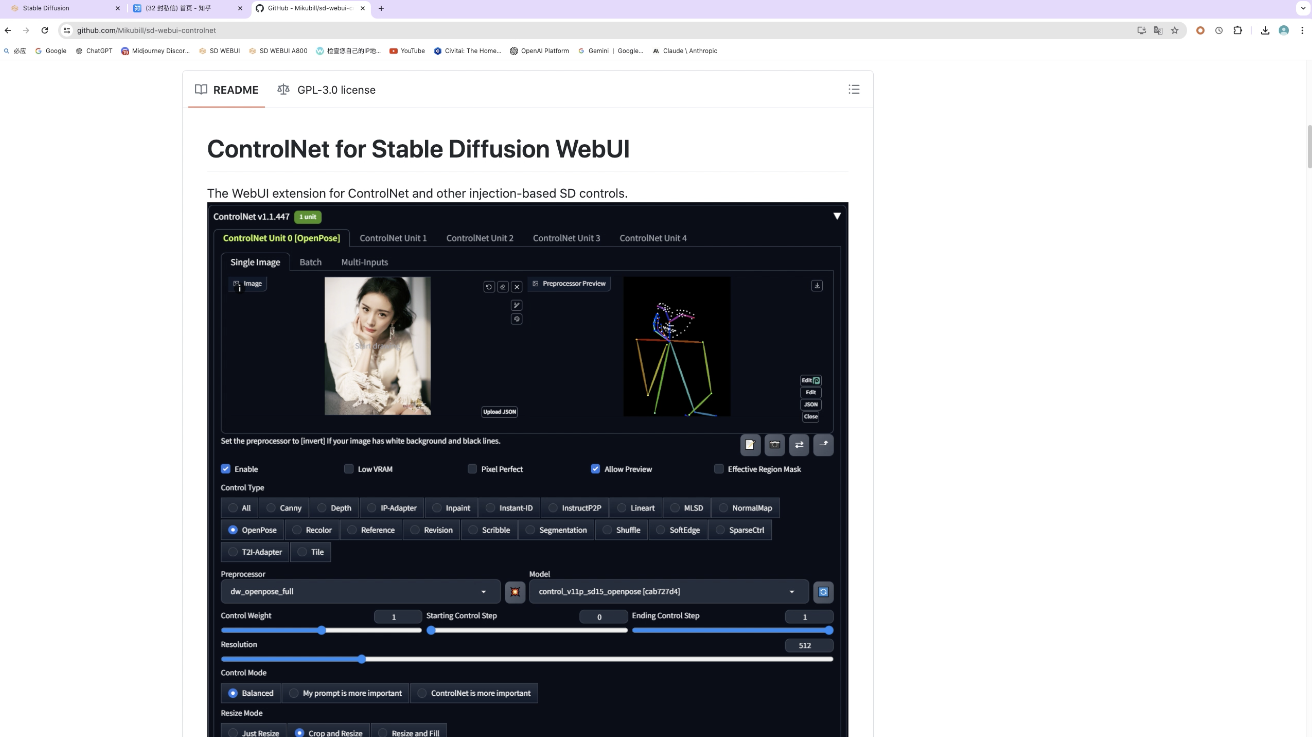The image size is (1312, 737).
Task: Remove the uploaded image with the X icon
Action: click(x=517, y=286)
